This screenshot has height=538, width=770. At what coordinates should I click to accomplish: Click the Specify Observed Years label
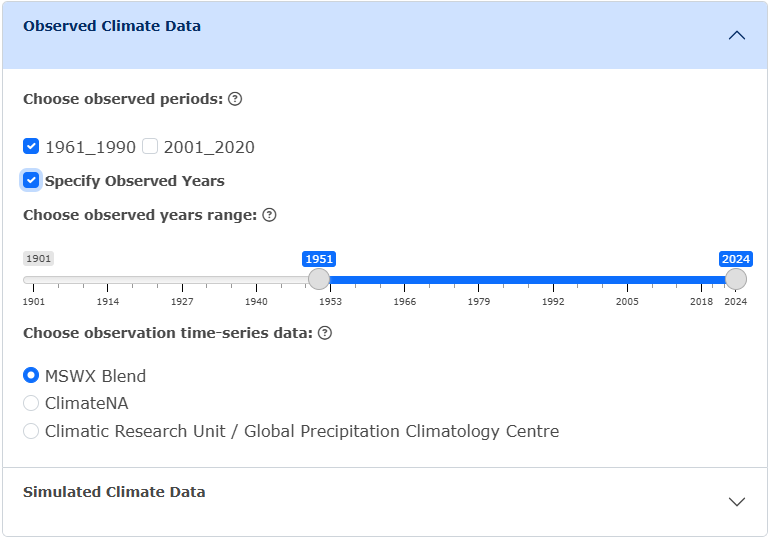pyautogui.click(x=135, y=181)
